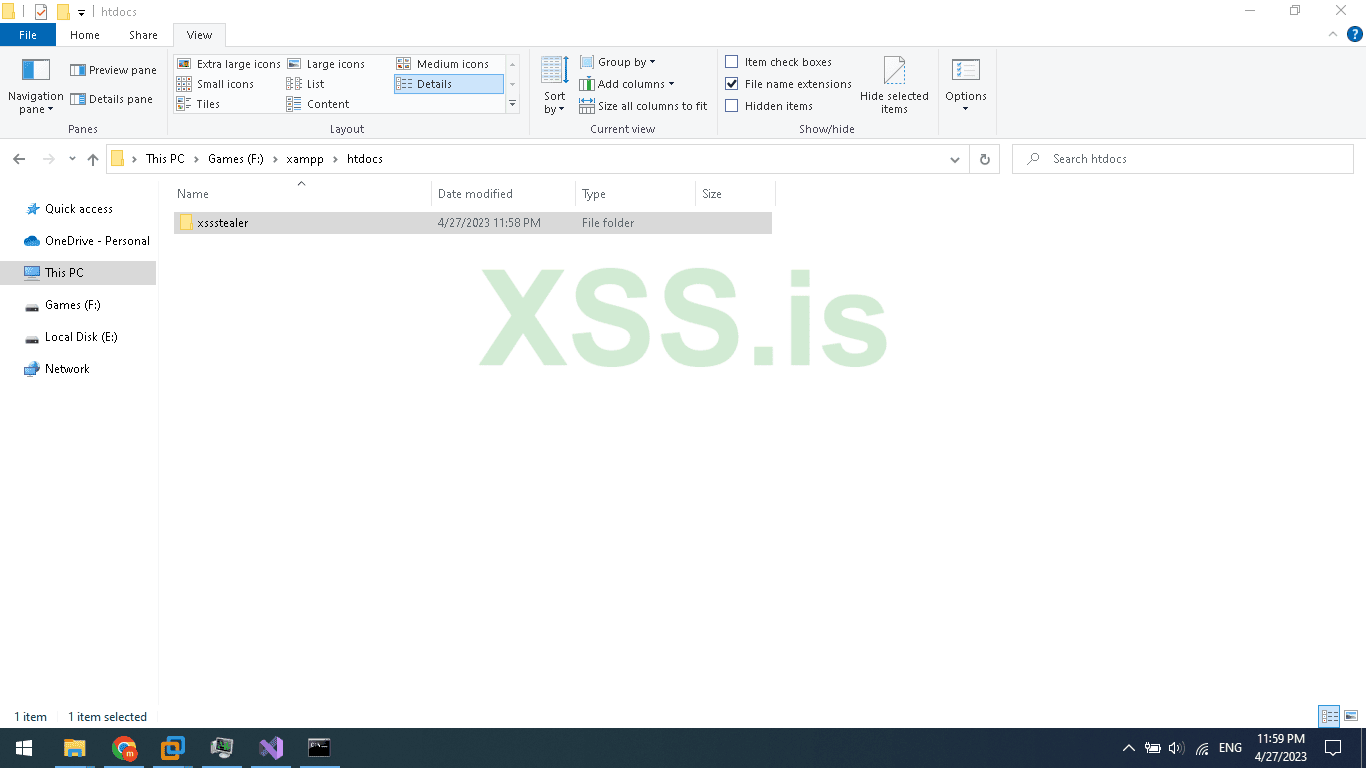Switch to the Home ribbon tab
The height and width of the screenshot is (768, 1366).
[x=85, y=35]
